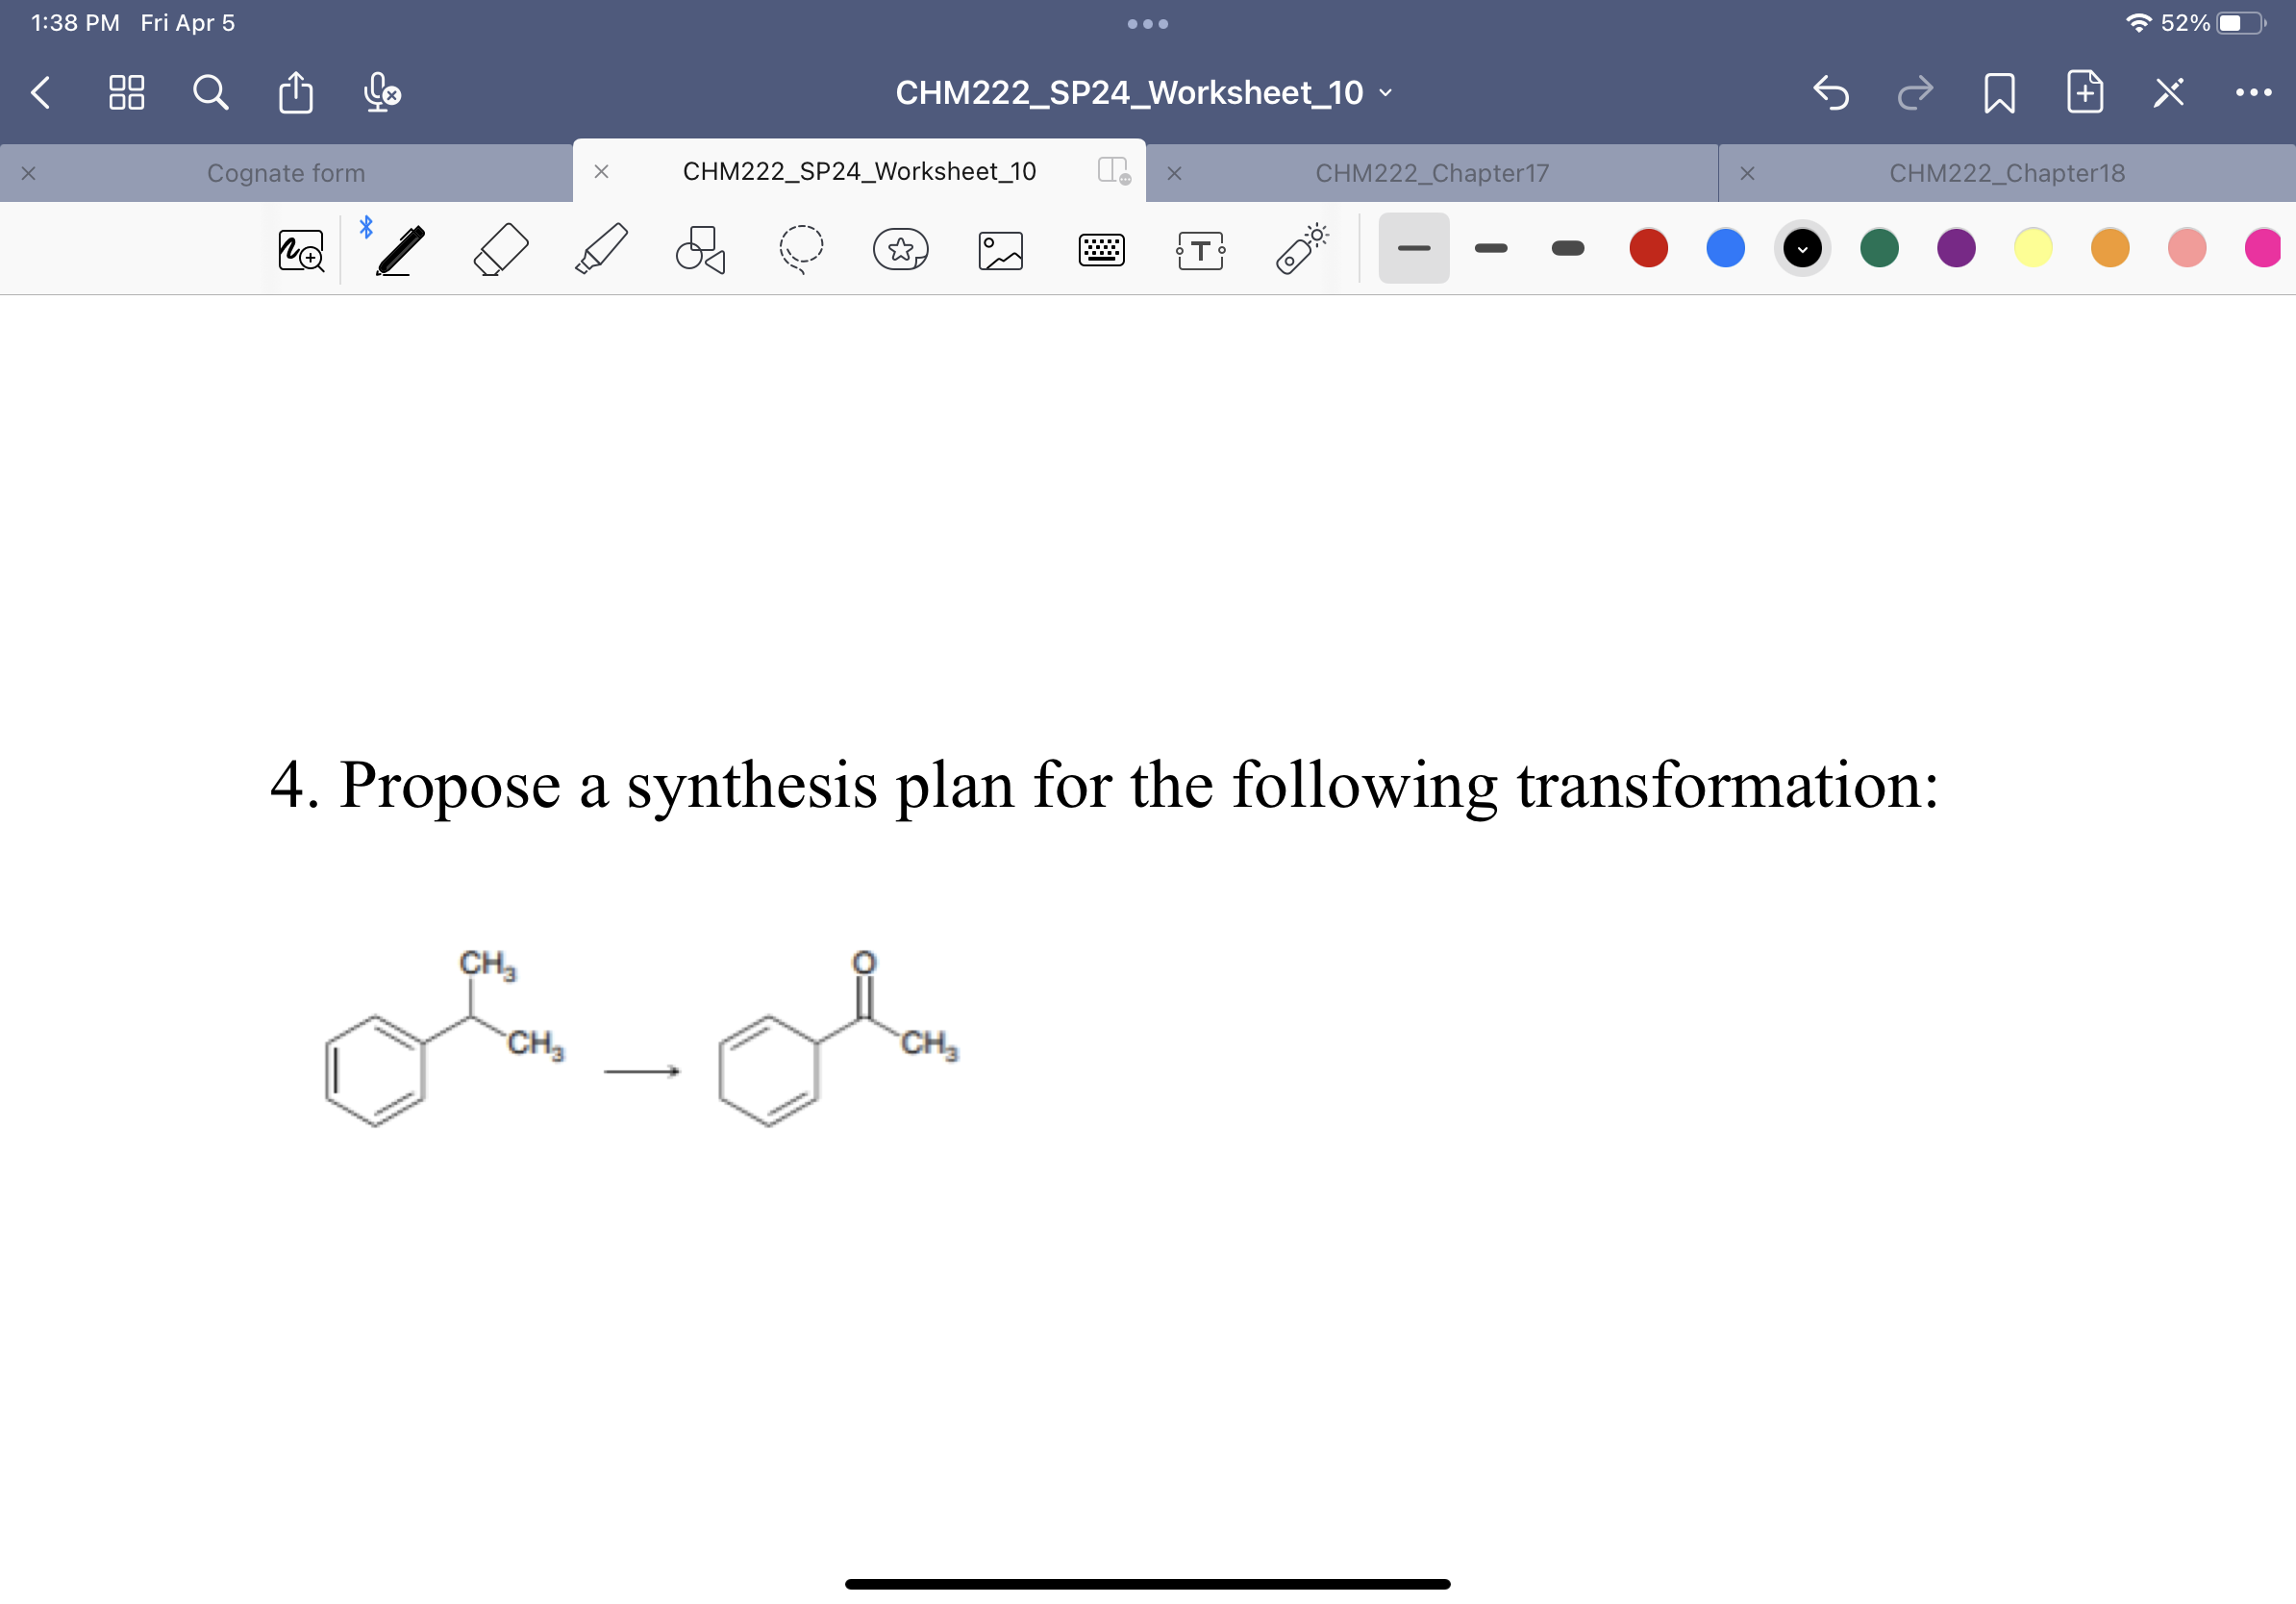Viewport: 2296px width, 1604px height.
Task: Open the Elements stickers tool
Action: pos(900,248)
